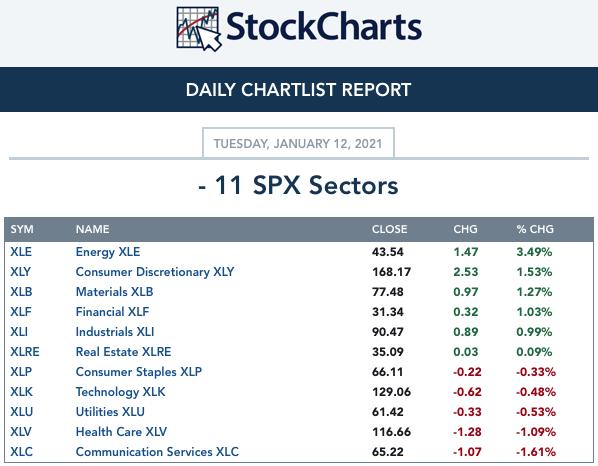Open the Technology XLK link

coord(121,392)
